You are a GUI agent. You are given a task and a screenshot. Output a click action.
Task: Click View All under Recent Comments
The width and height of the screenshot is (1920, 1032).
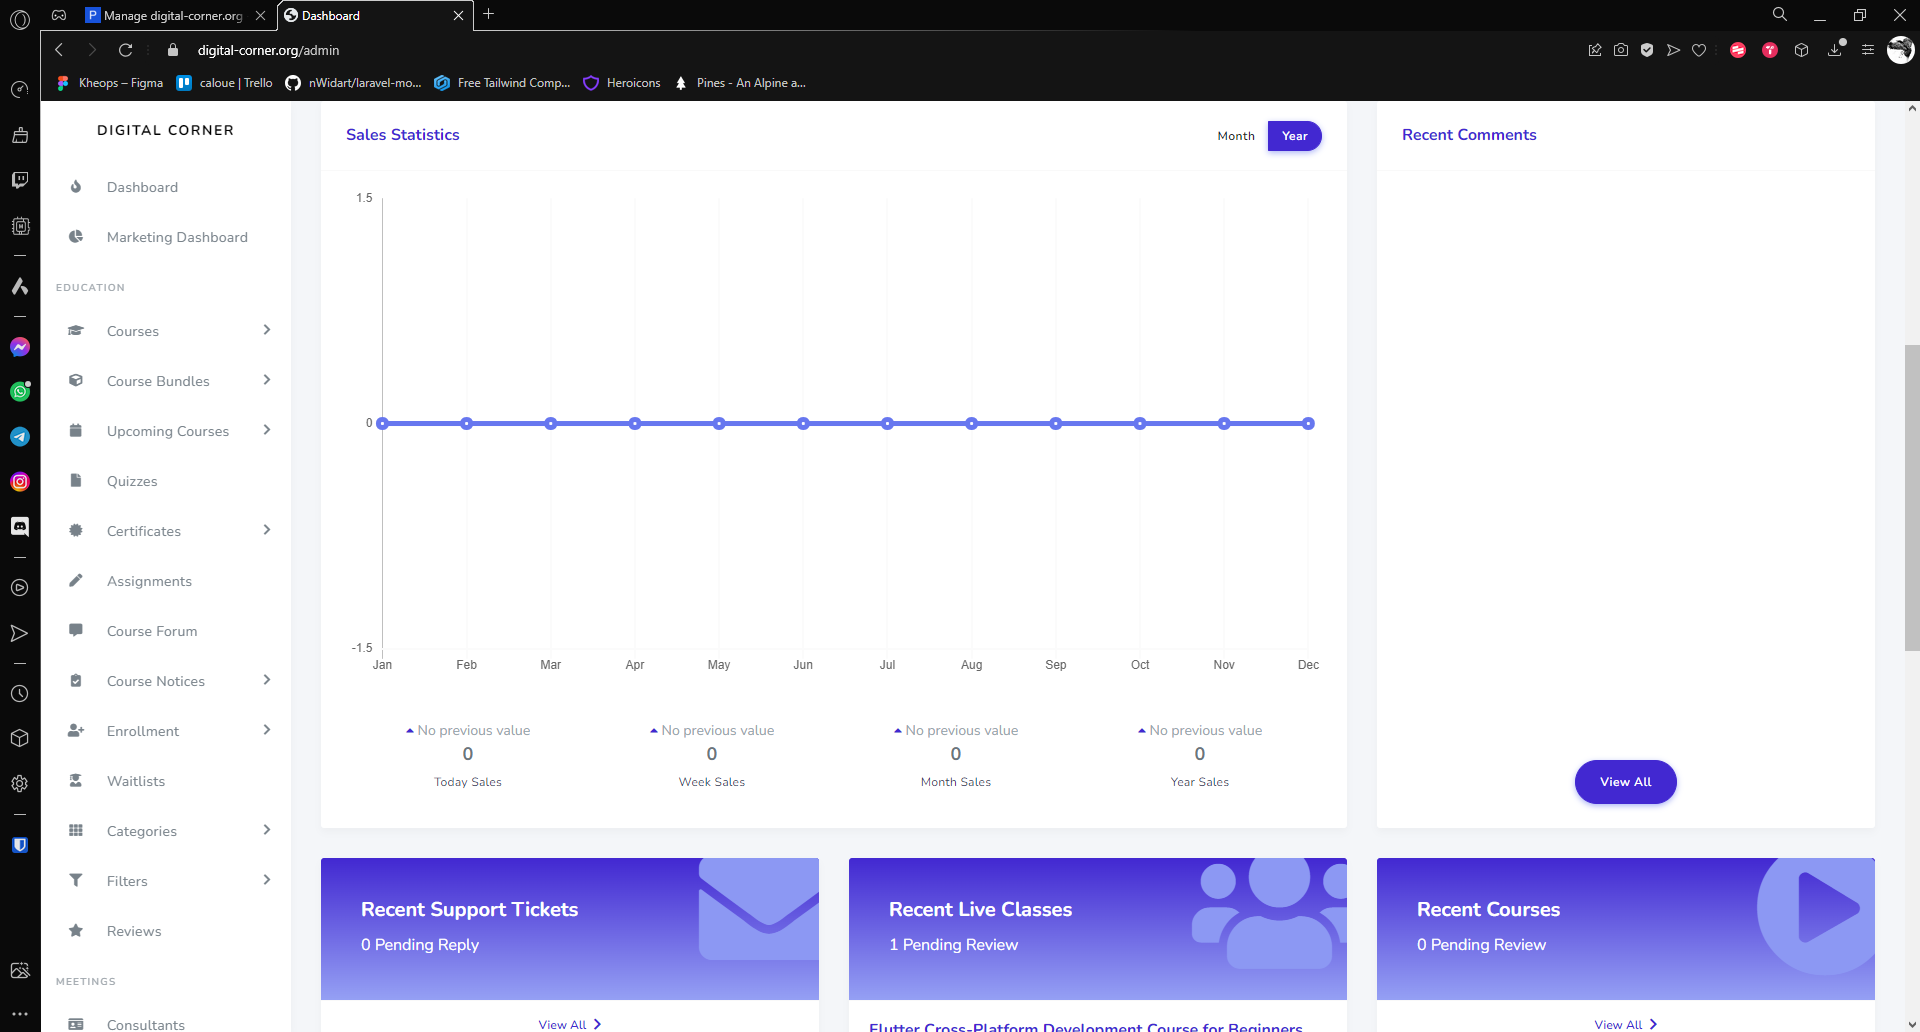(x=1625, y=782)
